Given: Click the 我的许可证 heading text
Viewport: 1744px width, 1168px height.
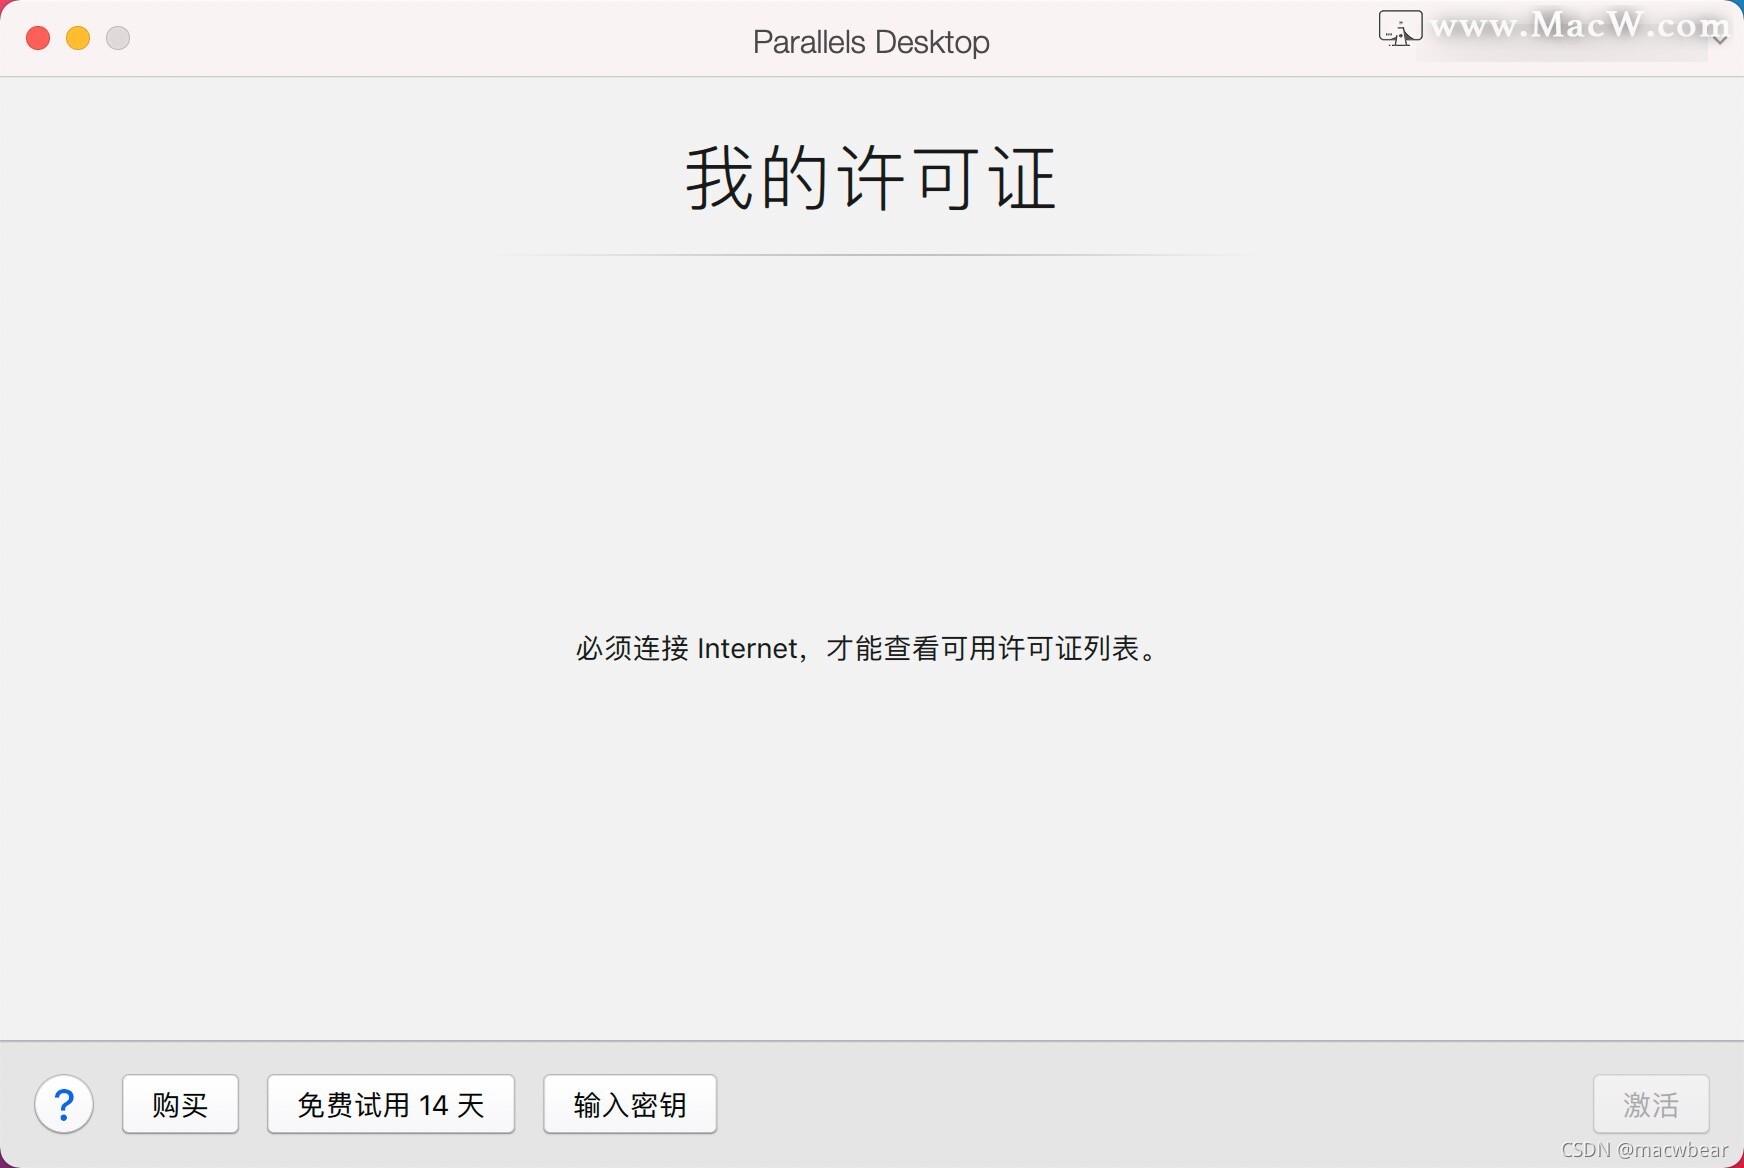Looking at the screenshot, I should coord(871,178).
